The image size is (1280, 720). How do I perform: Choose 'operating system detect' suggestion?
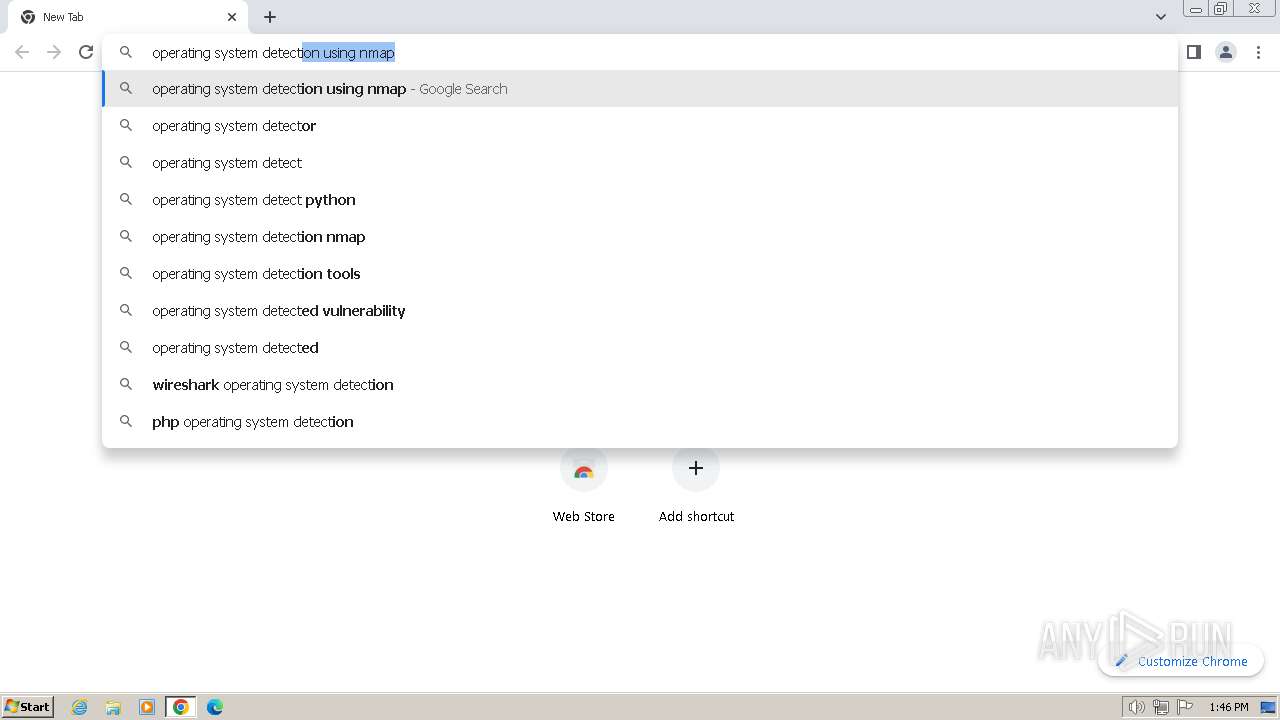tap(640, 163)
